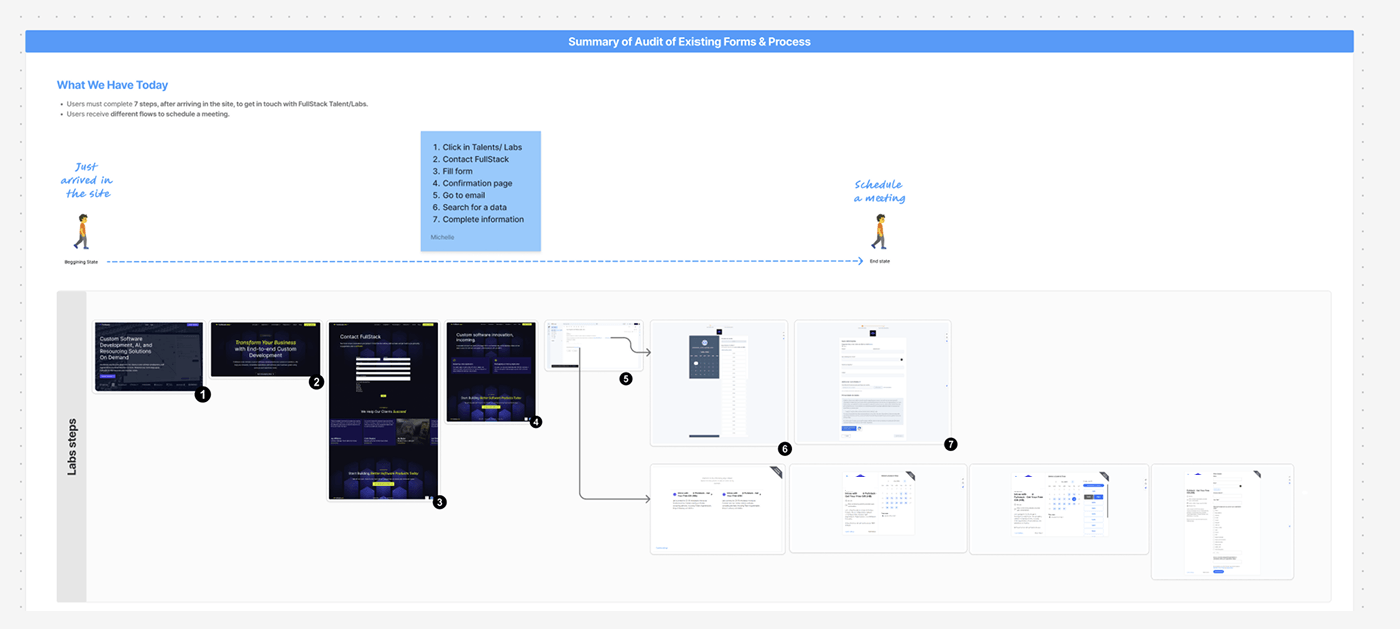Click 'We Help Our Clients Succeed' text in screenshot
This screenshot has height=629, width=1400.
click(x=383, y=412)
